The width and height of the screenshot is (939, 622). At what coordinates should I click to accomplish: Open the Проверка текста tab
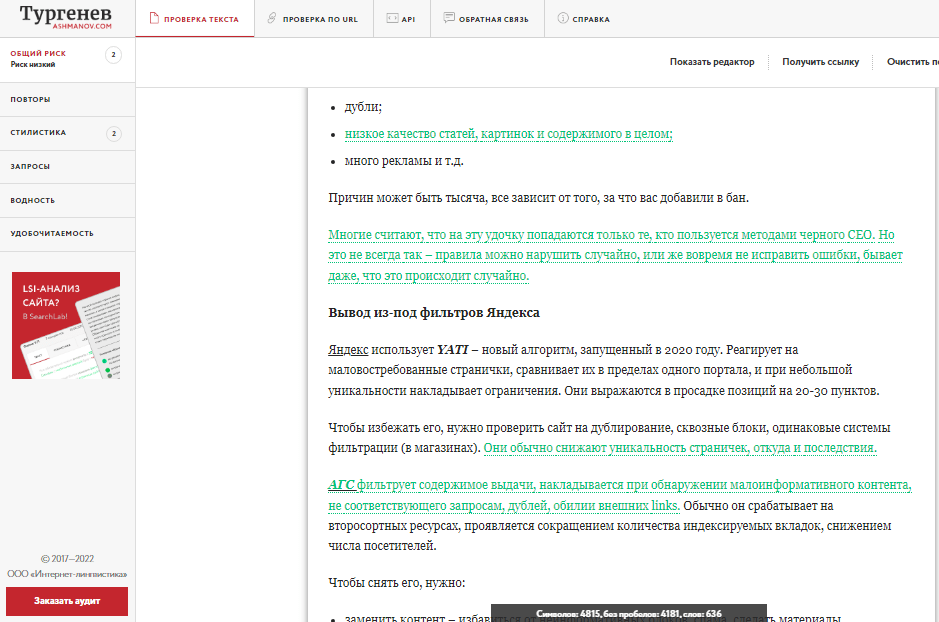pyautogui.click(x=195, y=19)
